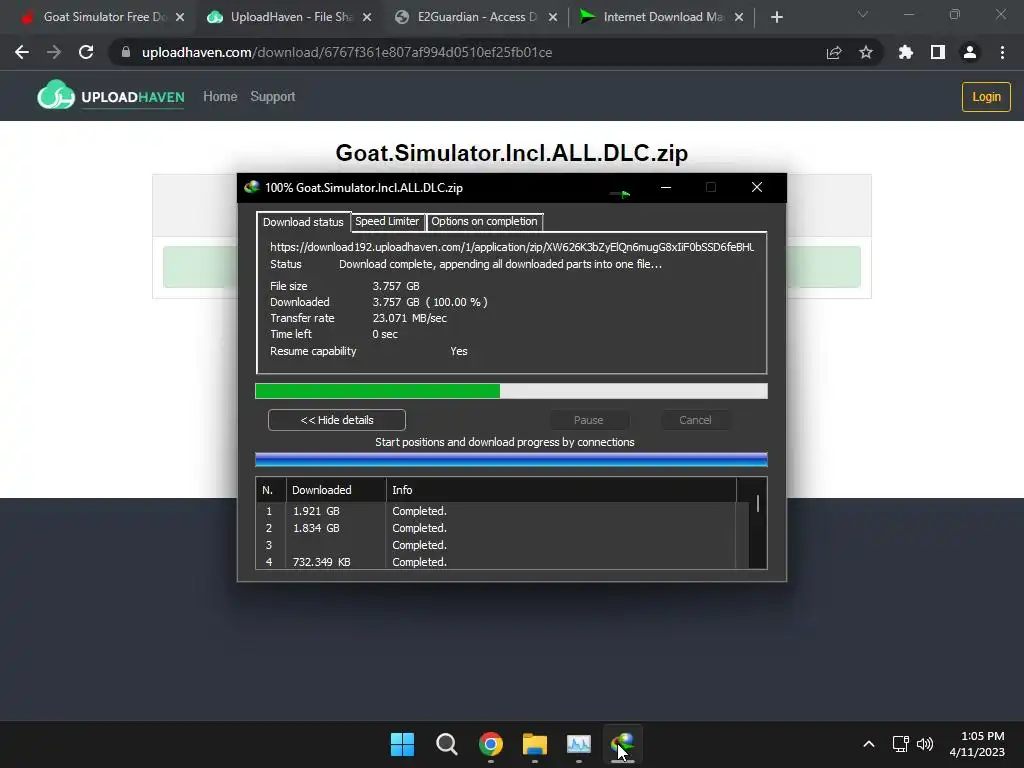The height and width of the screenshot is (768, 1024).
Task: Click the blue connections progress bar
Action: pyautogui.click(x=511, y=460)
